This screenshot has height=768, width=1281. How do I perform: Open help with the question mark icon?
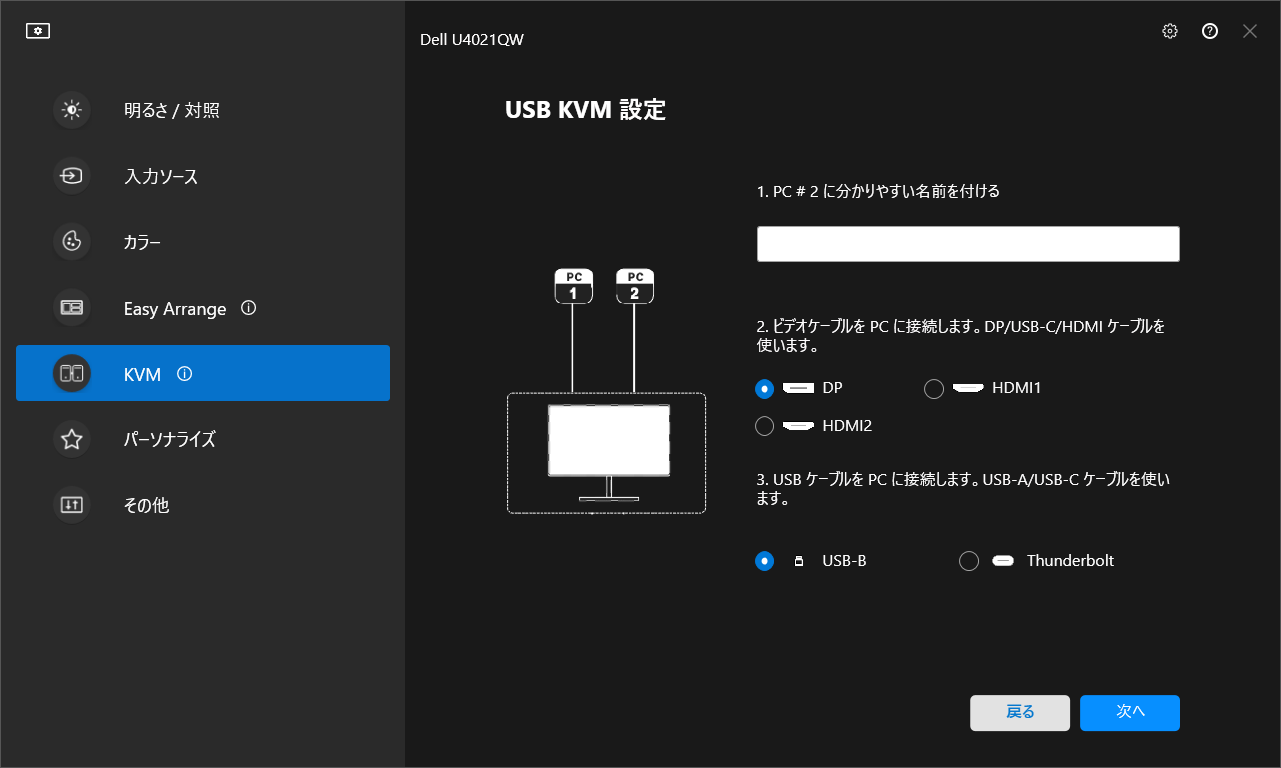coord(1210,31)
